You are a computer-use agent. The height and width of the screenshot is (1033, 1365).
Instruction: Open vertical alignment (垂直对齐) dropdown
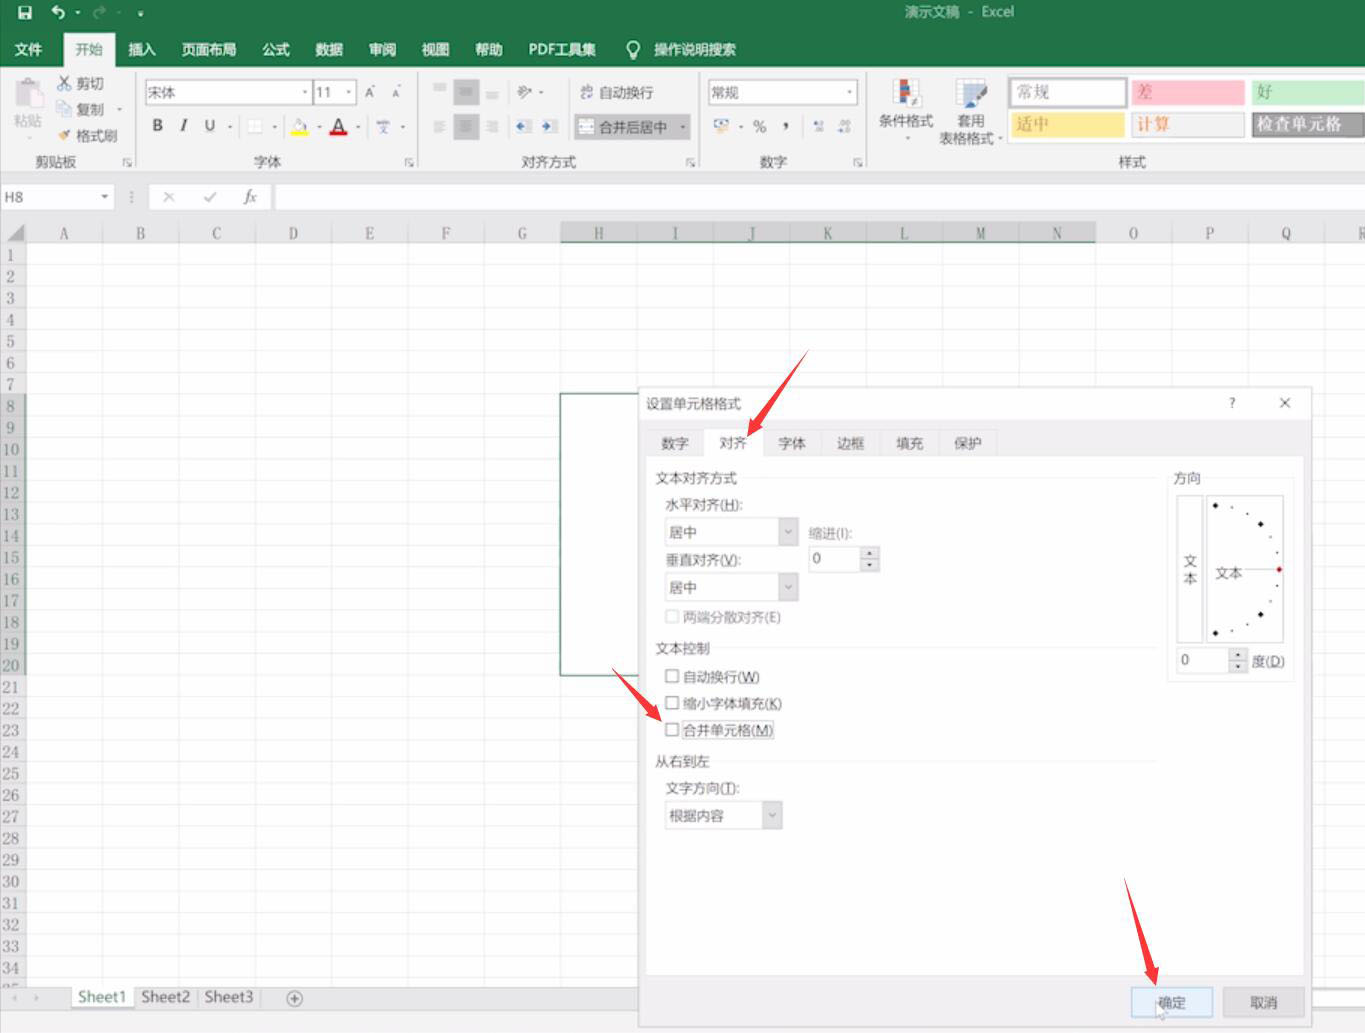pyautogui.click(x=788, y=587)
